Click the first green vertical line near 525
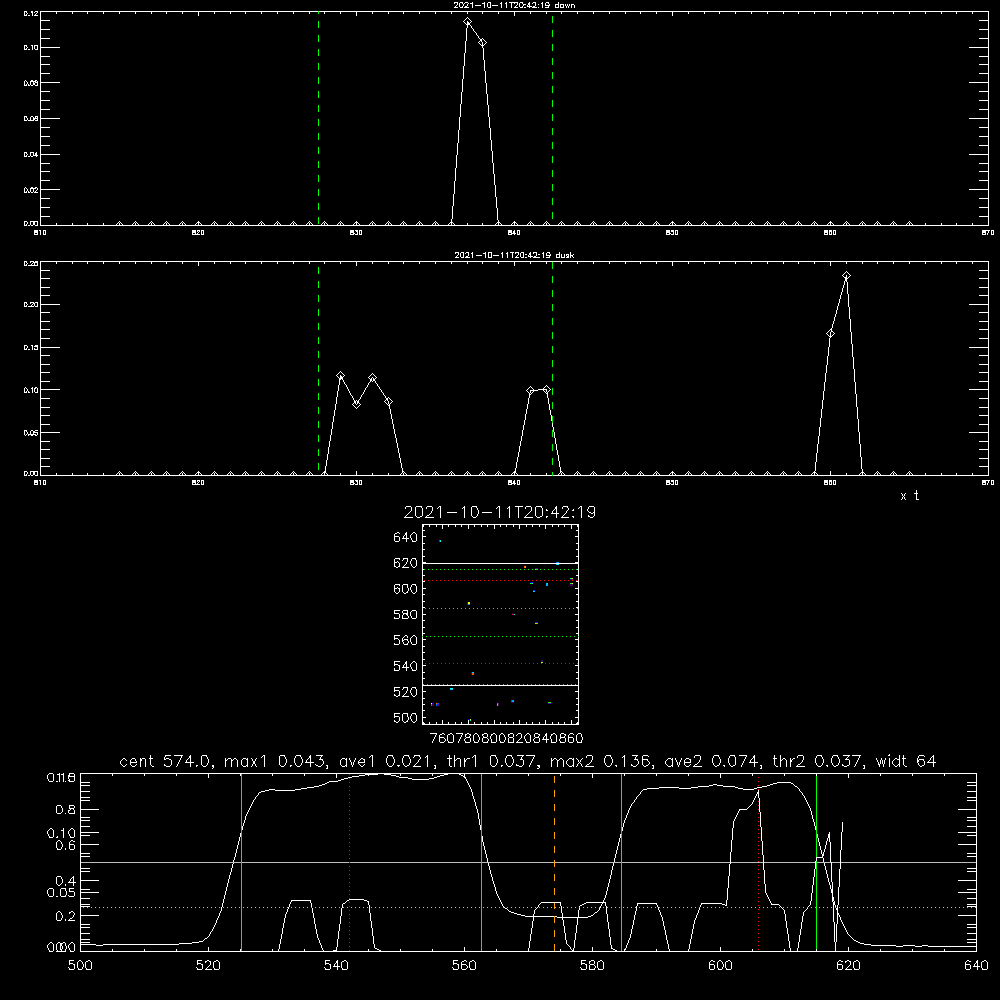The height and width of the screenshot is (1000, 1000). pyautogui.click(x=242, y=862)
